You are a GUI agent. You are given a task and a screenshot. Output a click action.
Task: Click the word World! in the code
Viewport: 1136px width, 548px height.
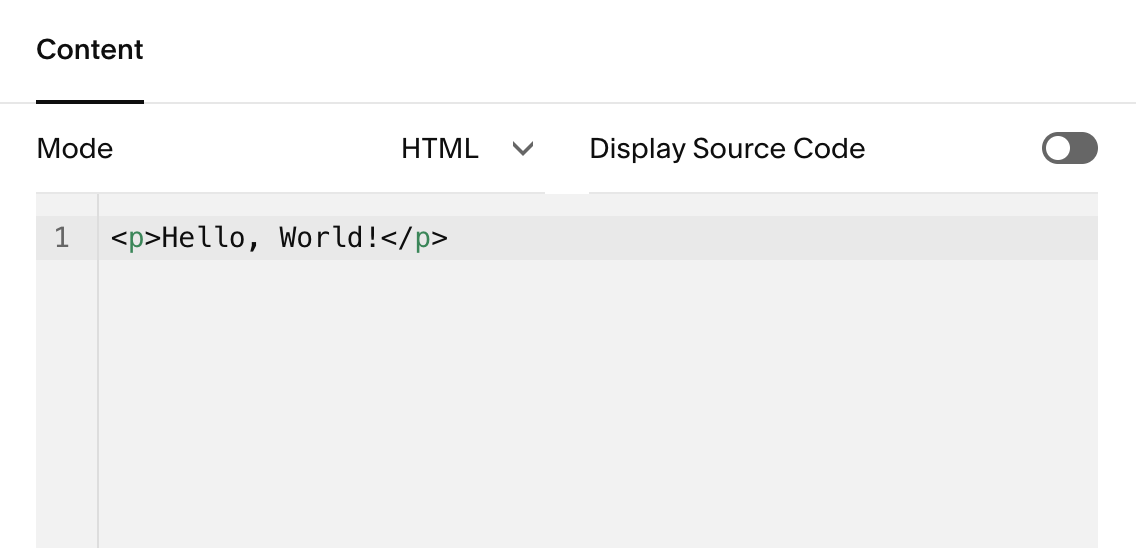tap(330, 237)
